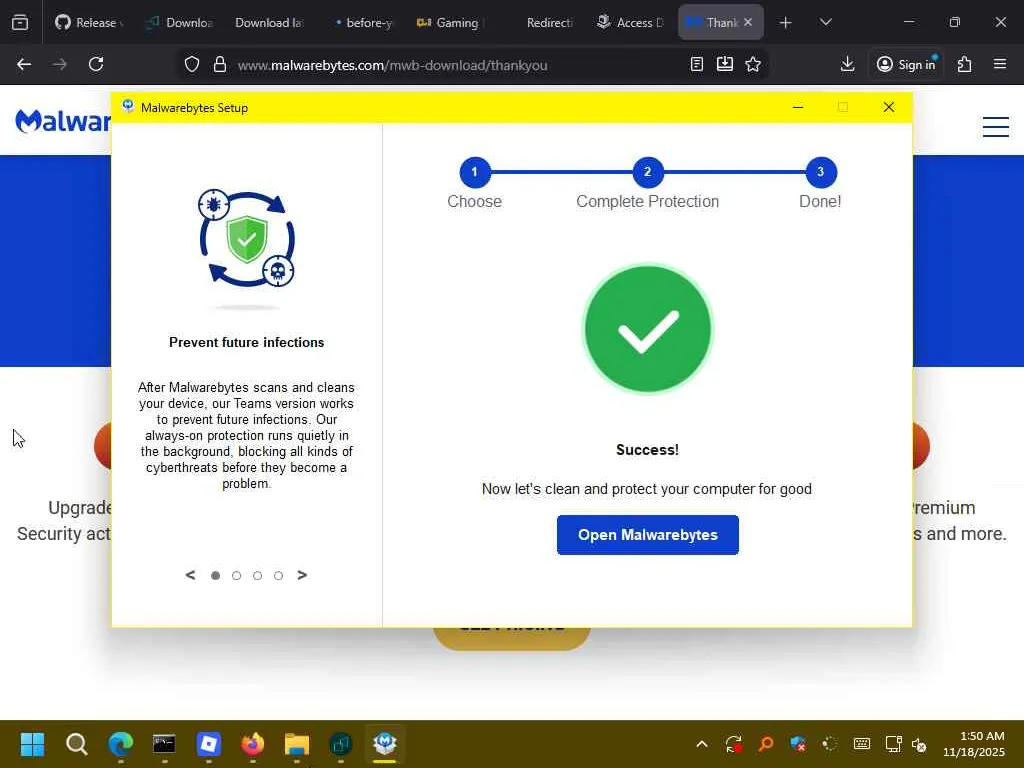
Task: Click the malwarebytes.com URL address bar
Action: click(392, 65)
